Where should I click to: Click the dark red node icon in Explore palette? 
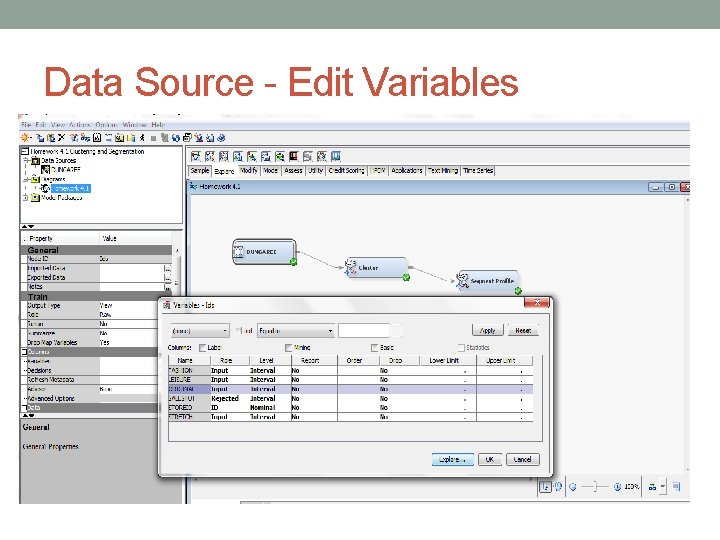coord(293,157)
